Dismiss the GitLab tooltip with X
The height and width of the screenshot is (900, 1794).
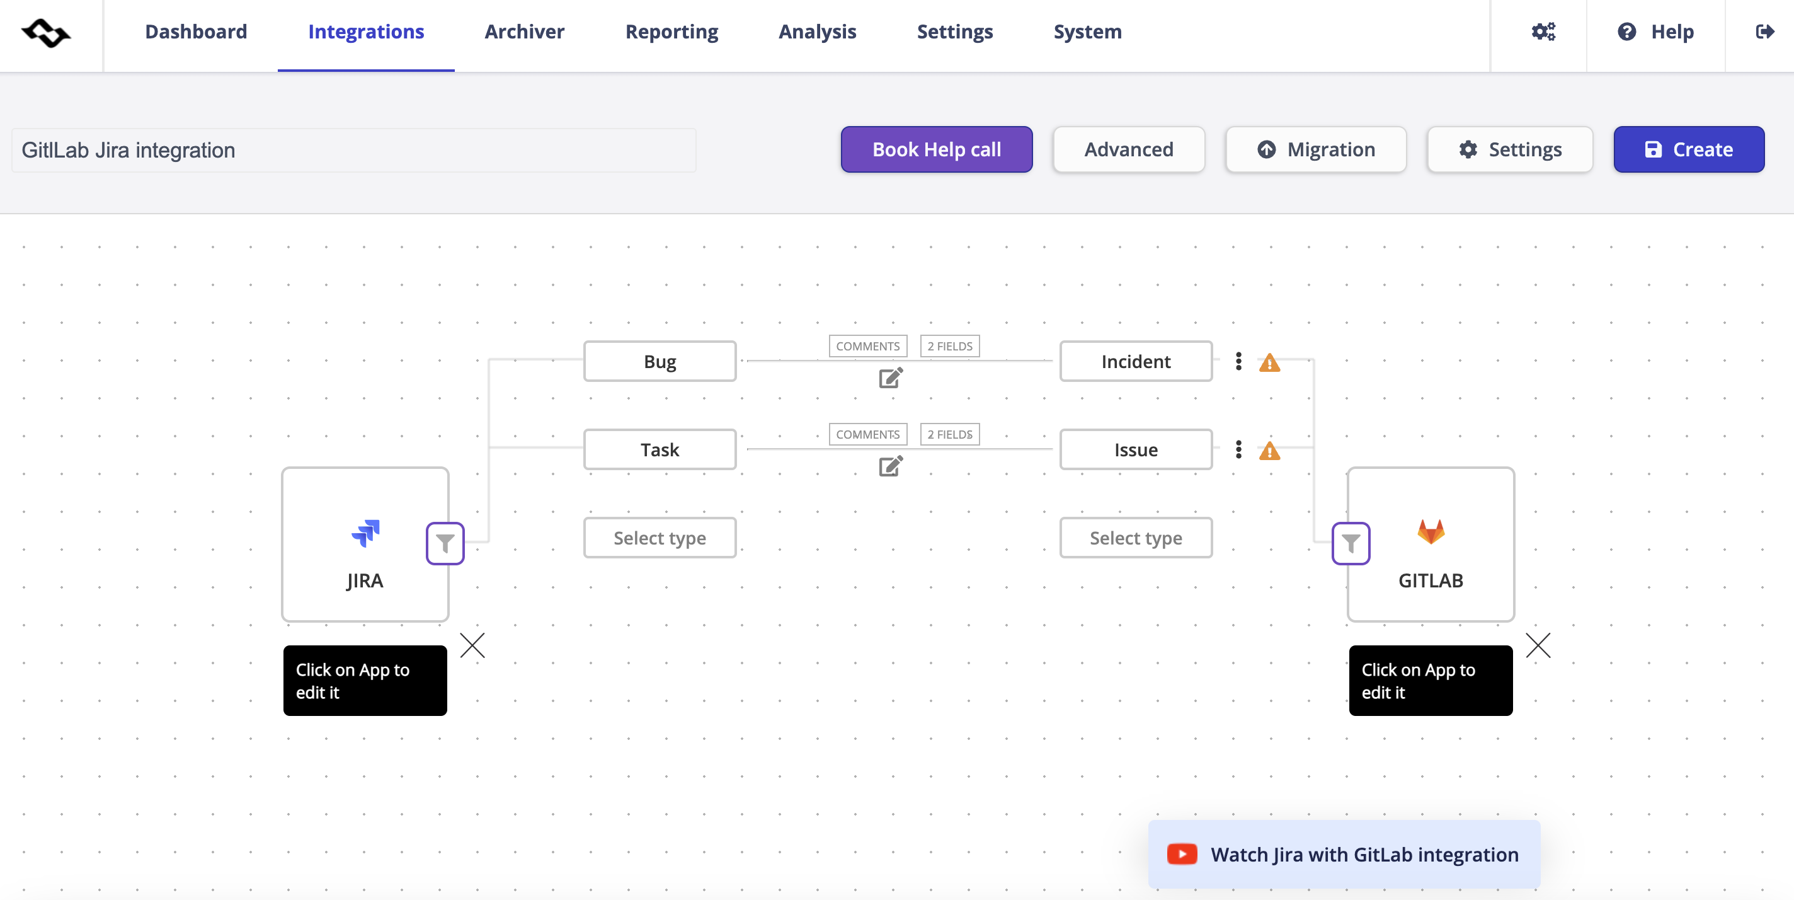coord(1538,646)
